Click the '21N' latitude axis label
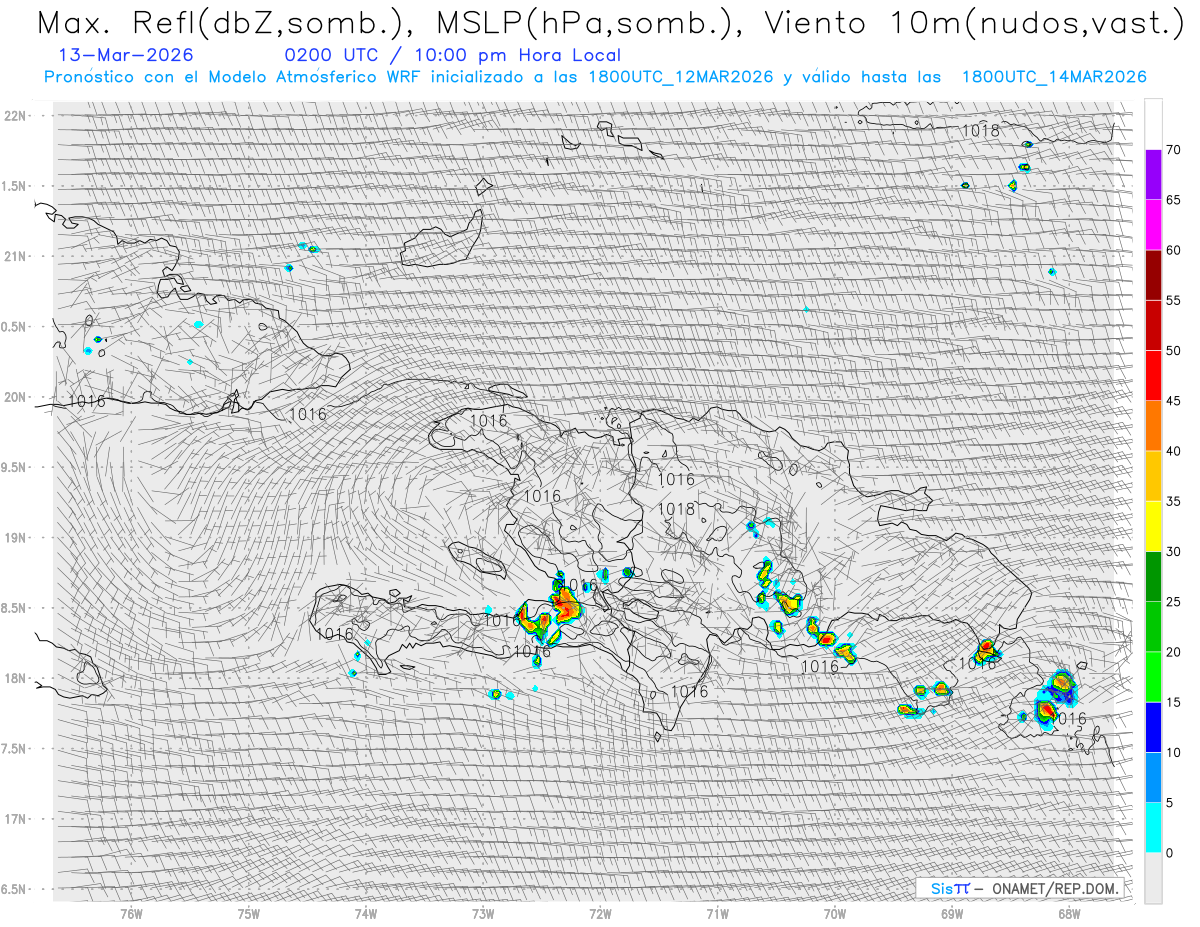 [x=15, y=256]
